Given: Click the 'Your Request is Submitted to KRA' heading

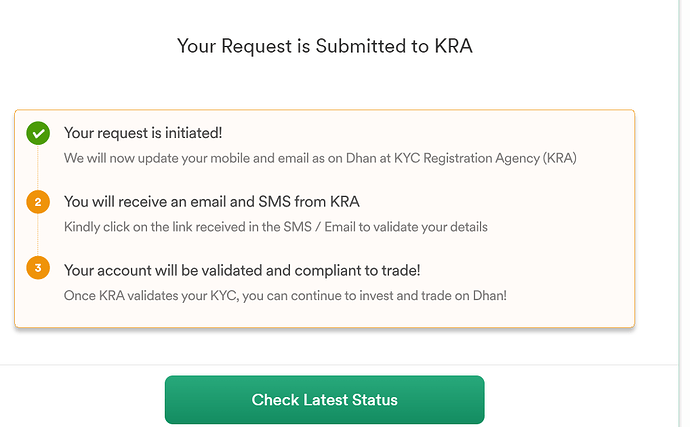Looking at the screenshot, I should point(324,46).
